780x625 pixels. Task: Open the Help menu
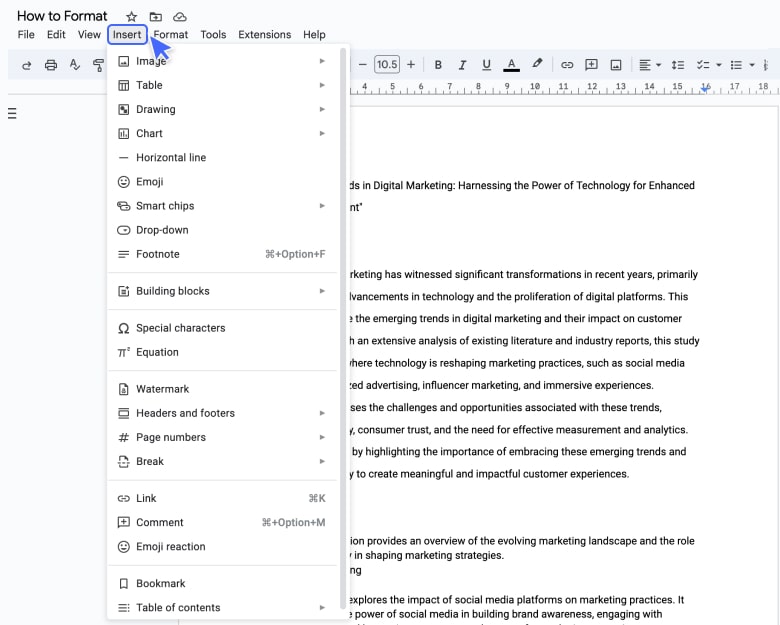pyautogui.click(x=314, y=35)
